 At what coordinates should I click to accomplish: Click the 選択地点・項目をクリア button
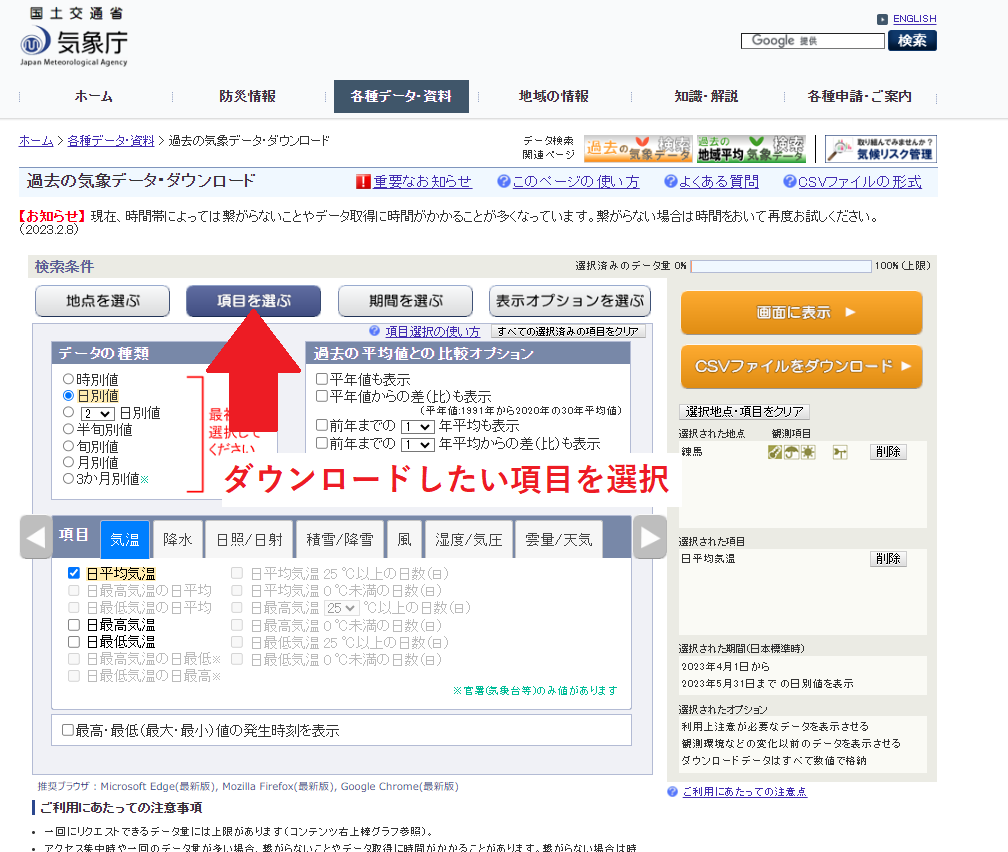tap(744, 412)
